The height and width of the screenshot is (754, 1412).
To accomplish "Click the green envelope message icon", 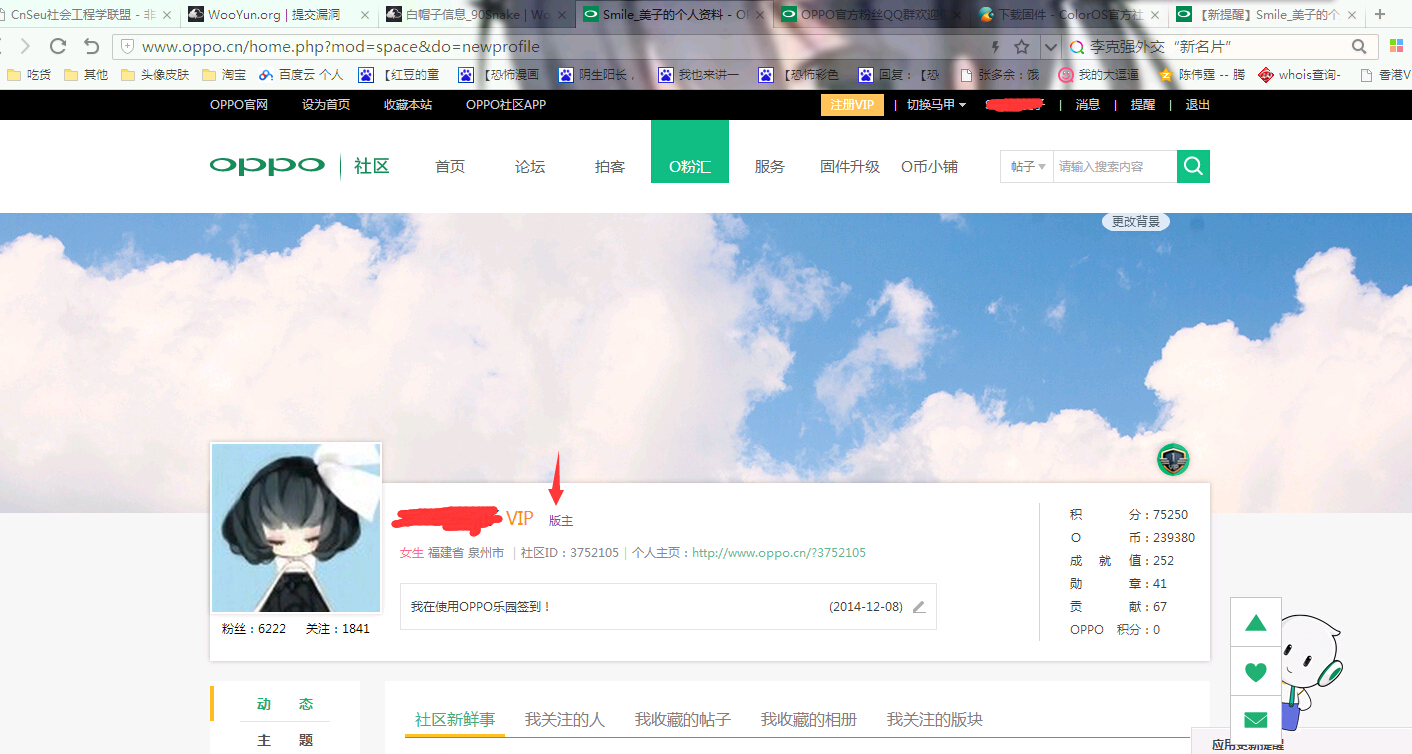I will (1256, 720).
